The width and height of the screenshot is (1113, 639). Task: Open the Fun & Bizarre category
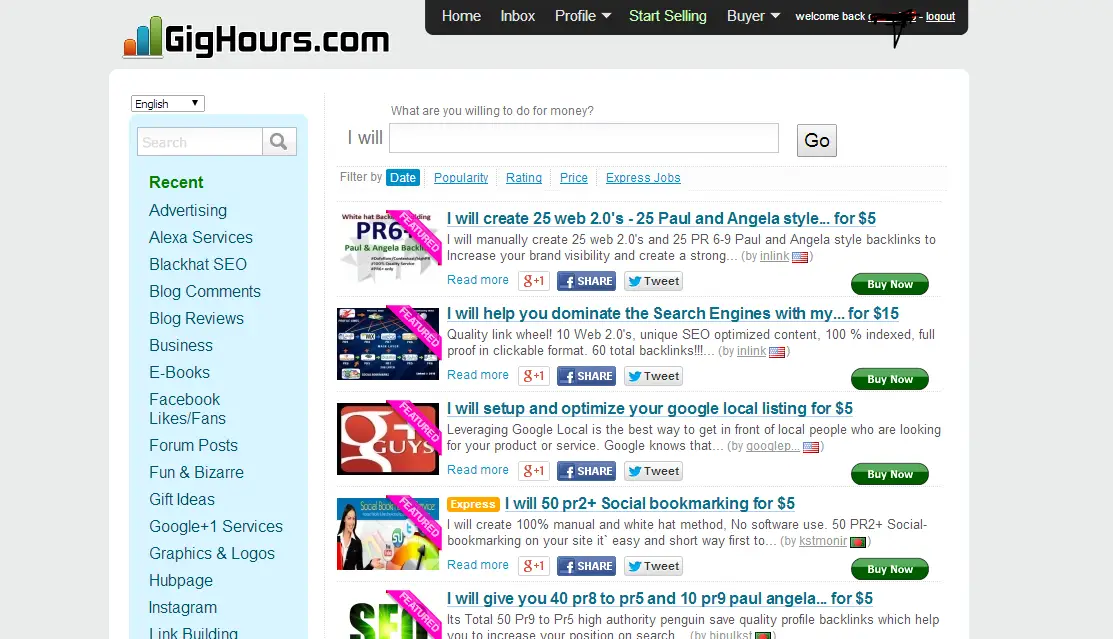(197, 473)
